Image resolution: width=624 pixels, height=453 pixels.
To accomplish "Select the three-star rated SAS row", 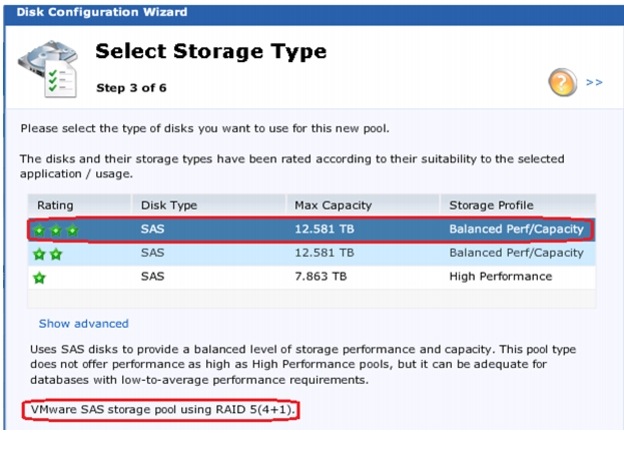I will click(312, 229).
